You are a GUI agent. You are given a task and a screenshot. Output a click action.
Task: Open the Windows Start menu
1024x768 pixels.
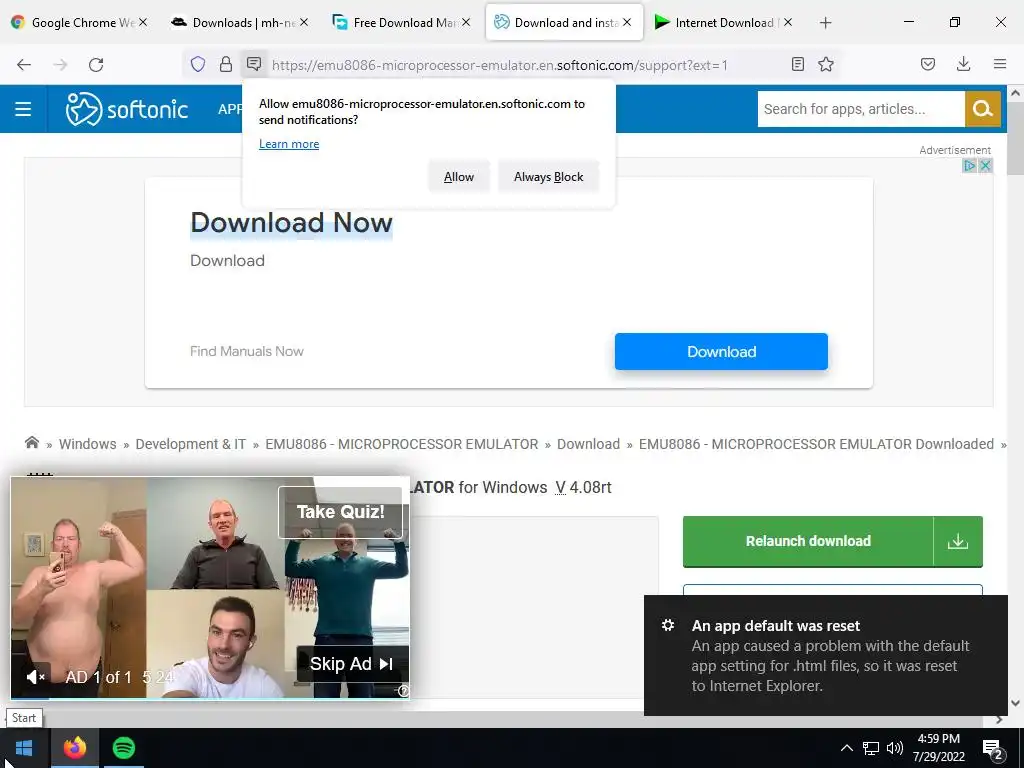click(24, 748)
